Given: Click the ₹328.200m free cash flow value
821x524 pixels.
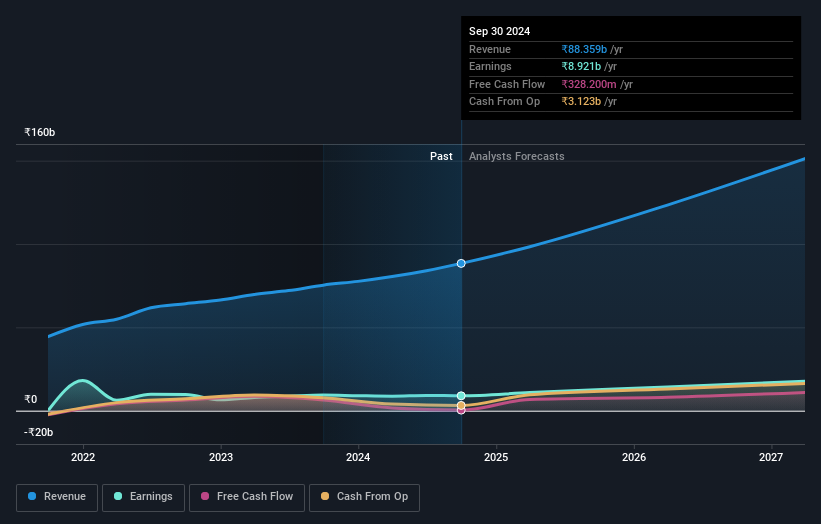Looking at the screenshot, I should (589, 84).
